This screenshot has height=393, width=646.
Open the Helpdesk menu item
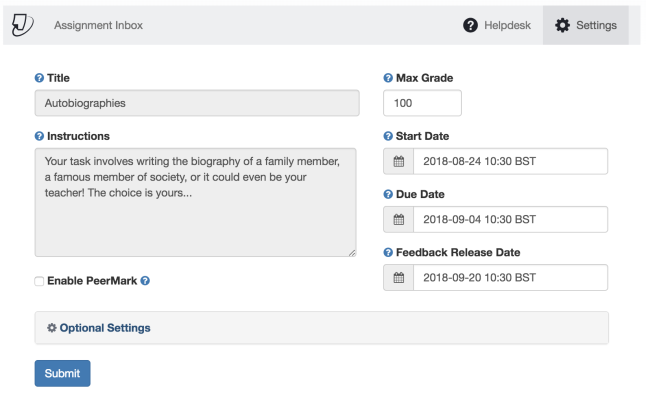click(x=497, y=25)
